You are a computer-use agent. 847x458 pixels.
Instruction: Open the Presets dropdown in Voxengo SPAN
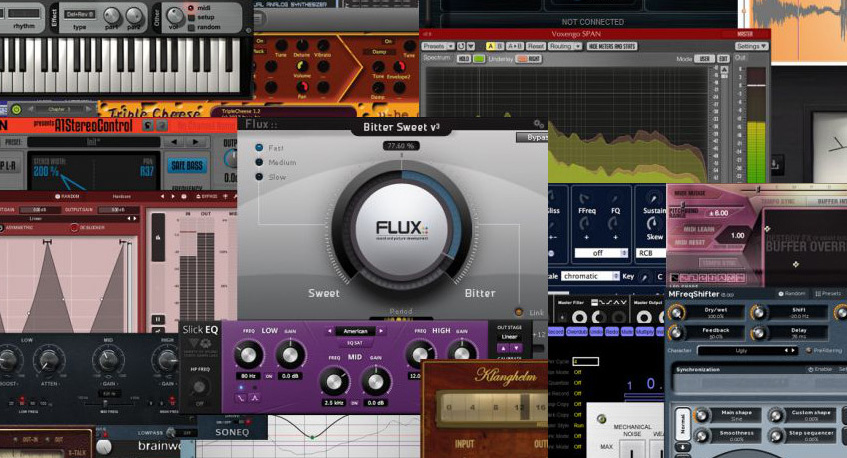(436, 46)
